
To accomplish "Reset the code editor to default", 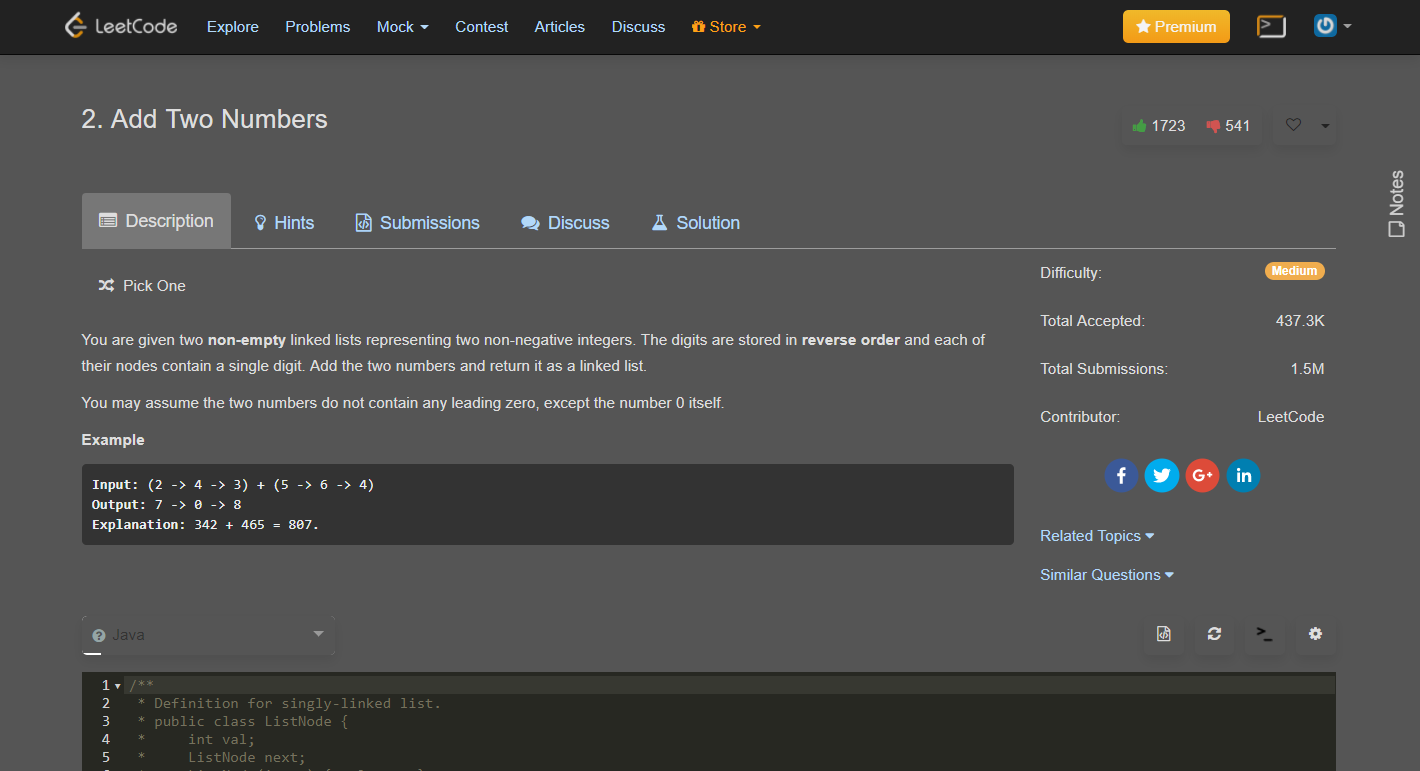I will (1214, 634).
